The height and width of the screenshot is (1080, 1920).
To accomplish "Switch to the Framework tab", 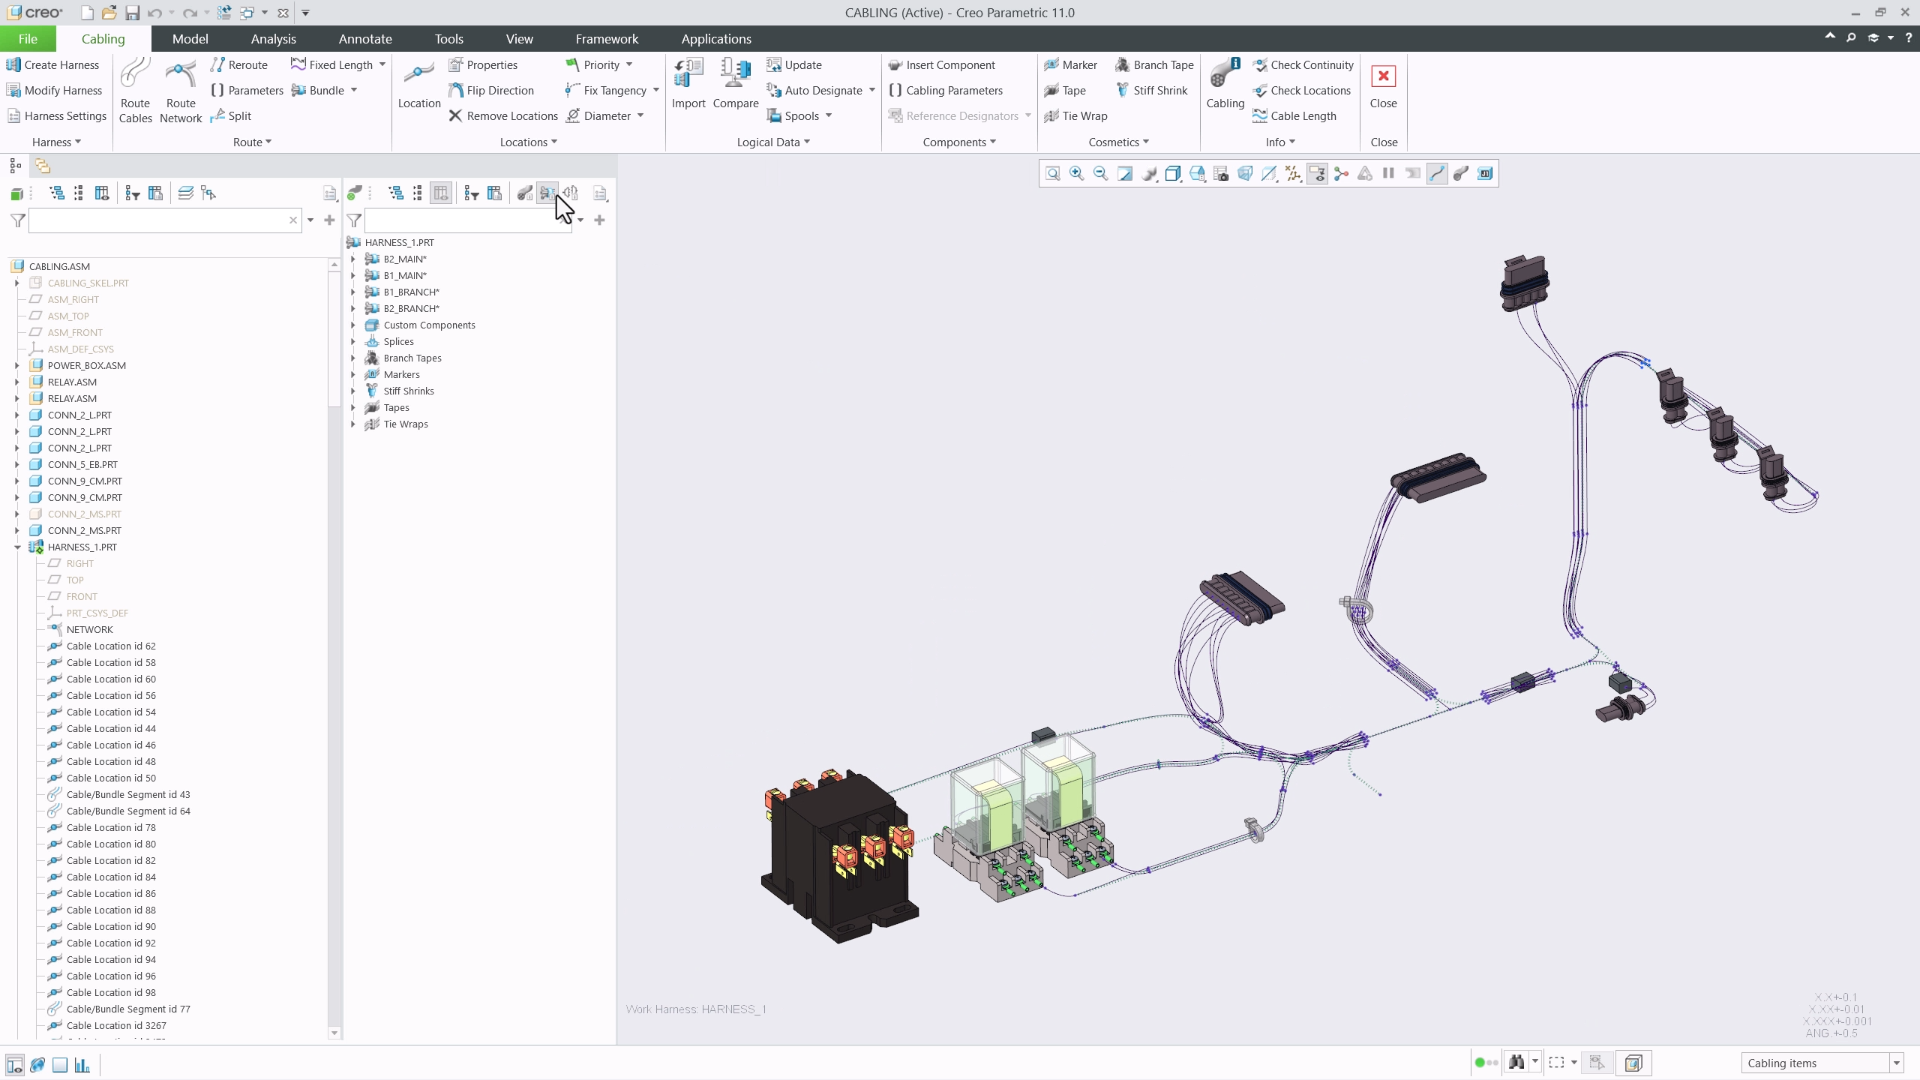I will click(x=606, y=39).
